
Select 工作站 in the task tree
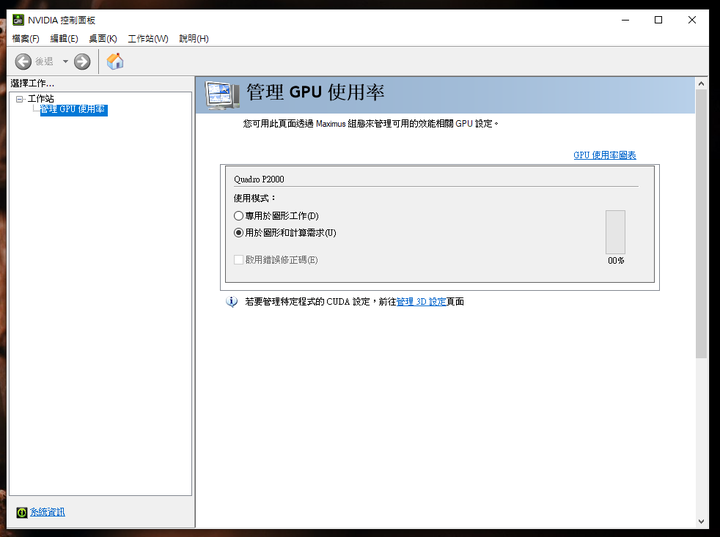(41, 99)
